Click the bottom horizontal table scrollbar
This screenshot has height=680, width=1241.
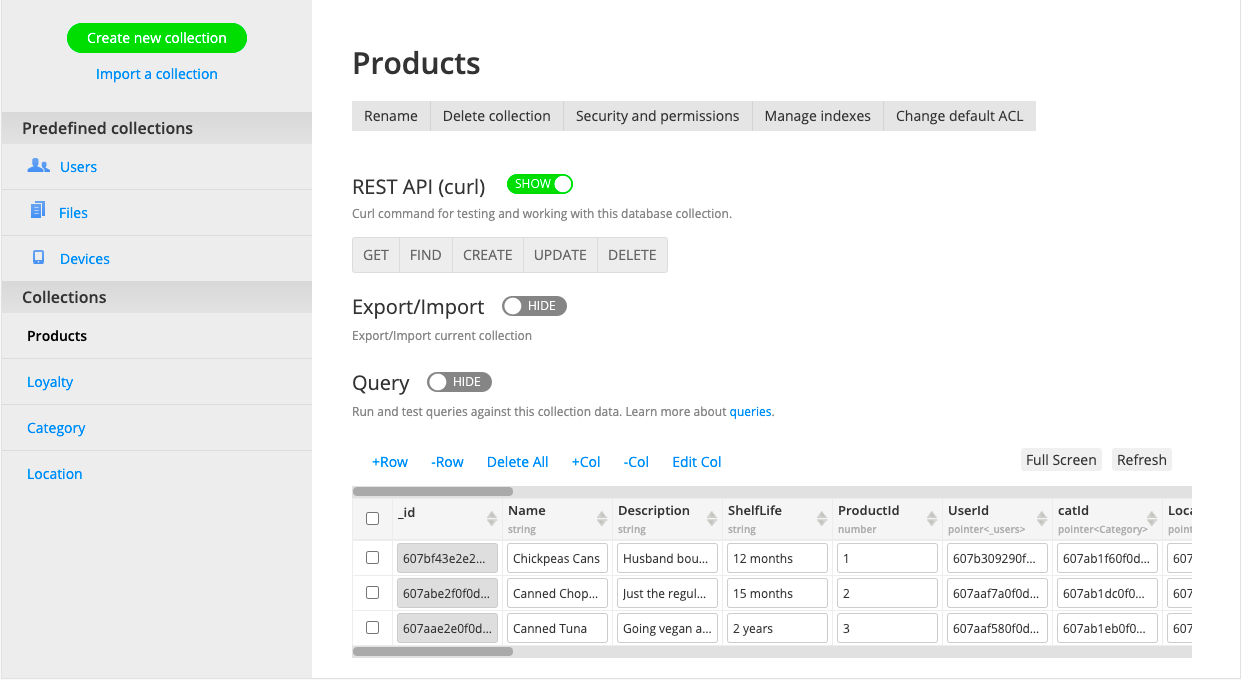click(x=433, y=651)
